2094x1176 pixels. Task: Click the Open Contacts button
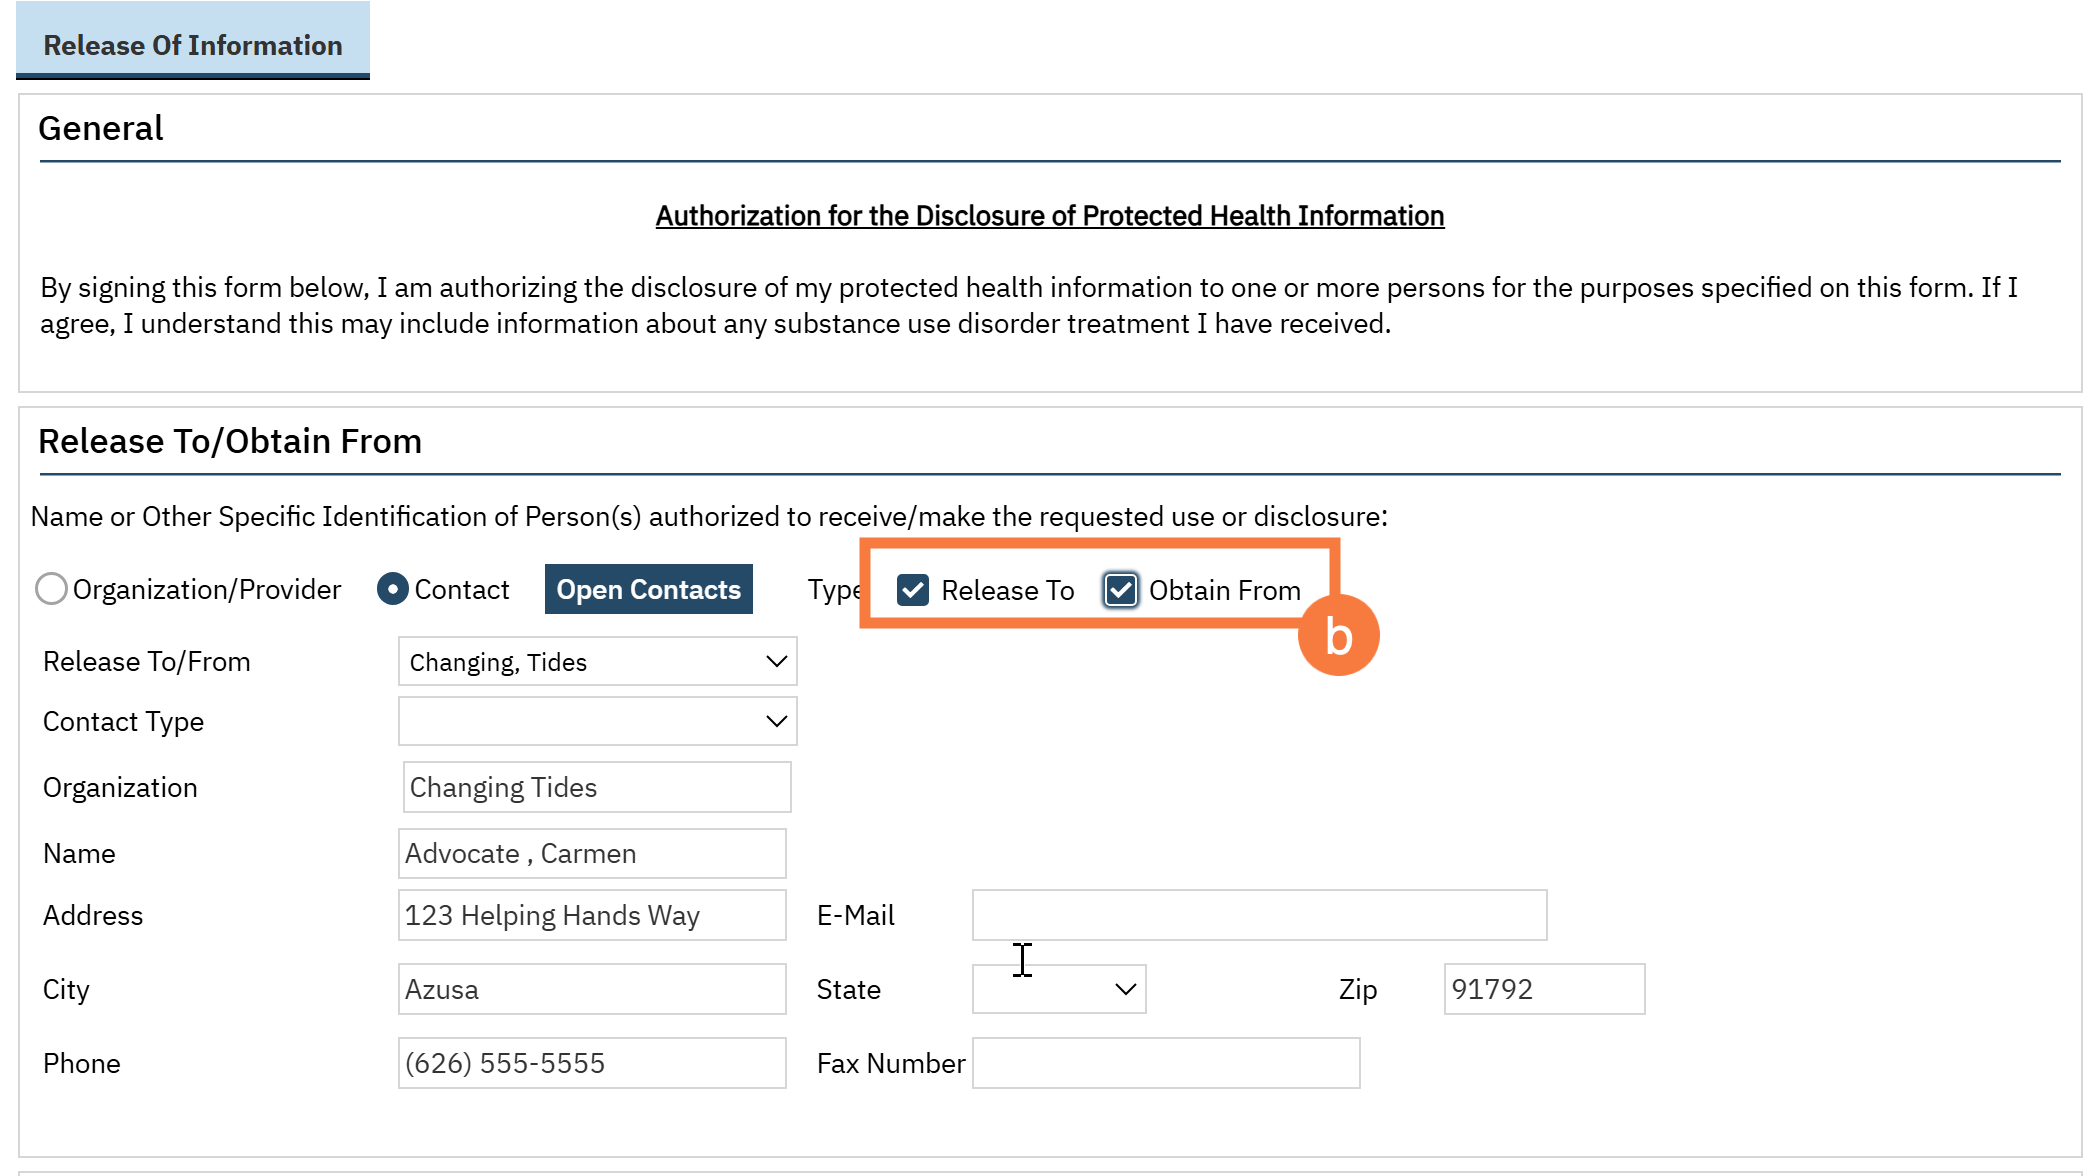648,589
